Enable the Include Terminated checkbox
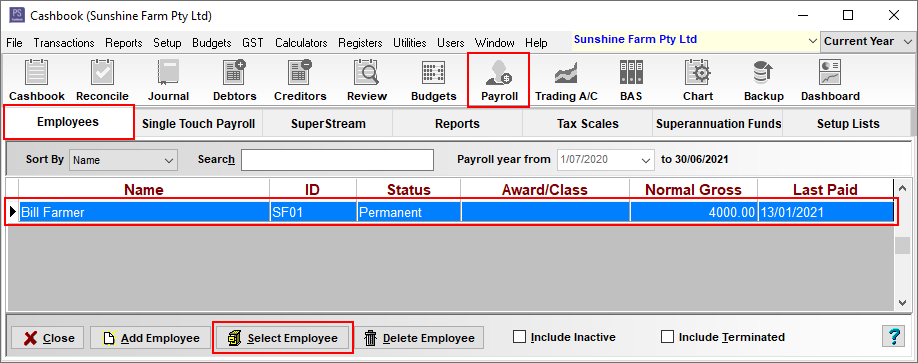 tap(667, 337)
